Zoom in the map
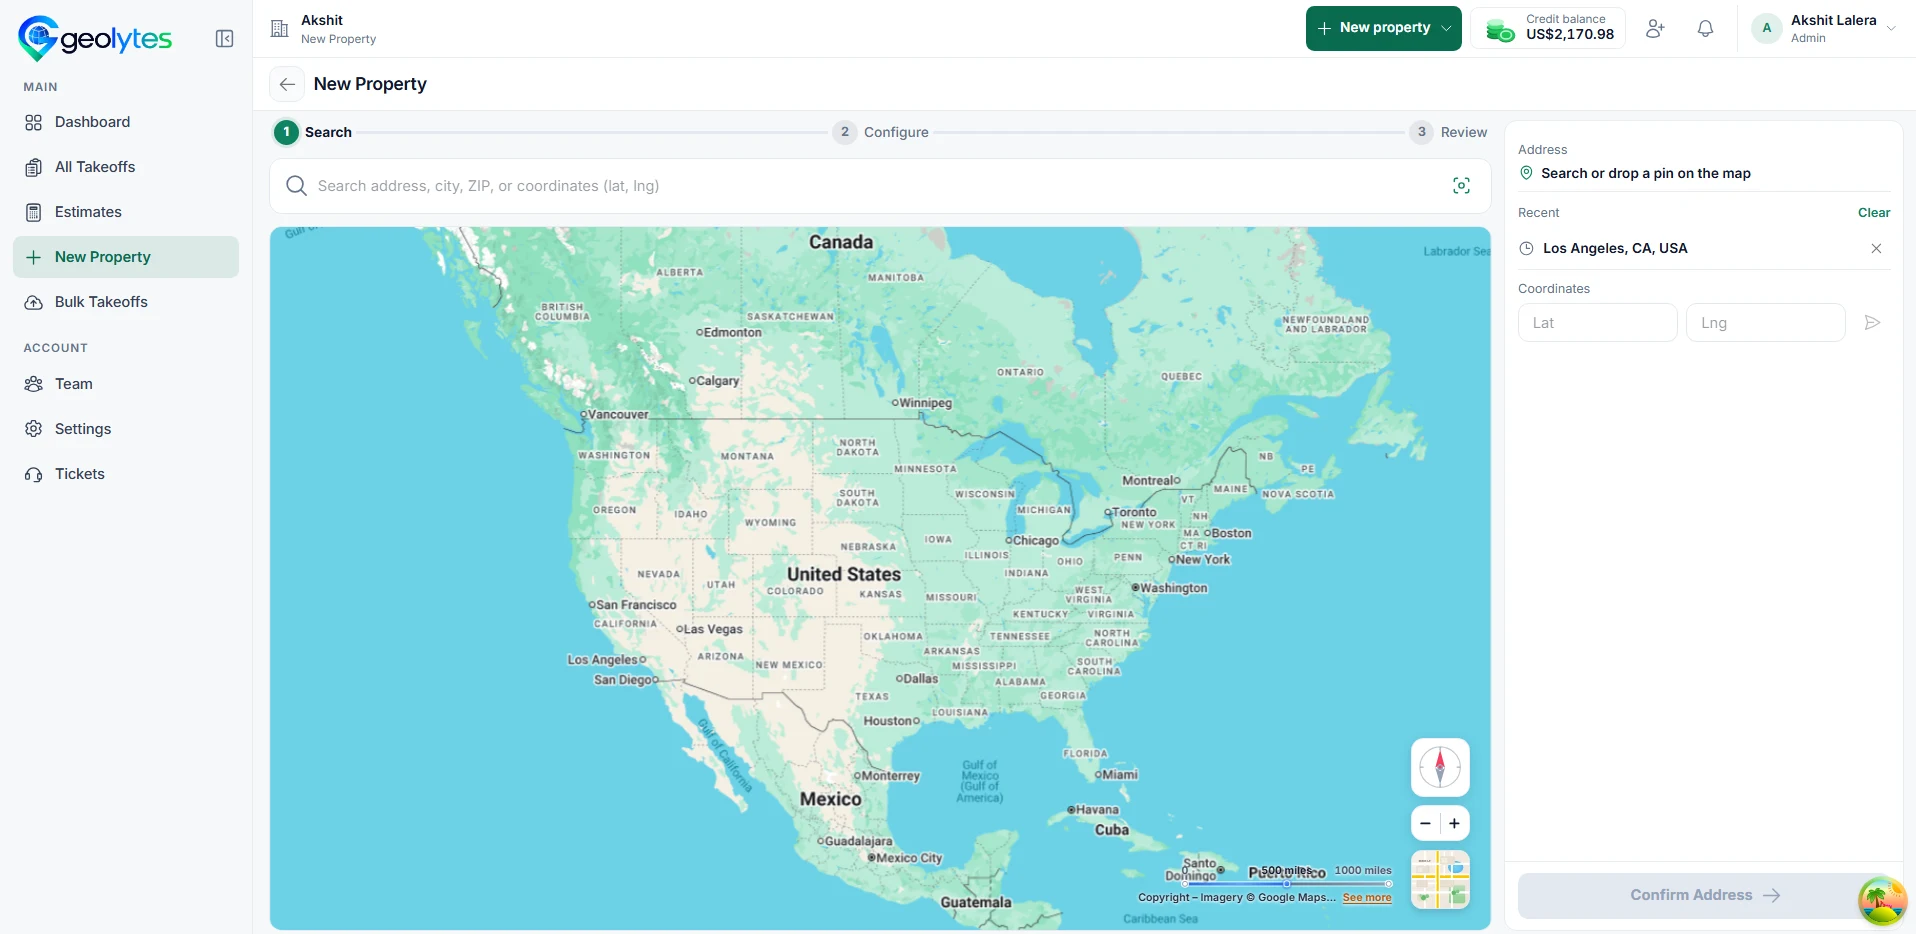This screenshot has width=1916, height=934. pyautogui.click(x=1455, y=823)
